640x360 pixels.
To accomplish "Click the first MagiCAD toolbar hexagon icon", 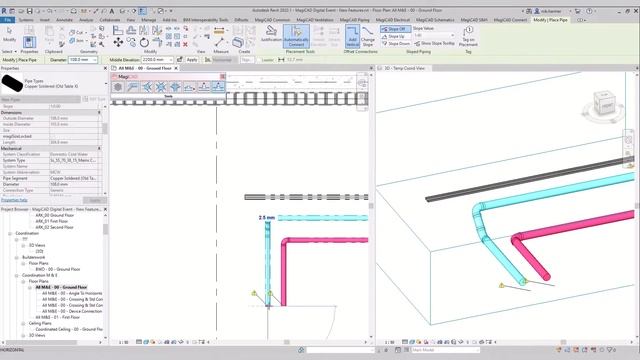I will (118, 87).
